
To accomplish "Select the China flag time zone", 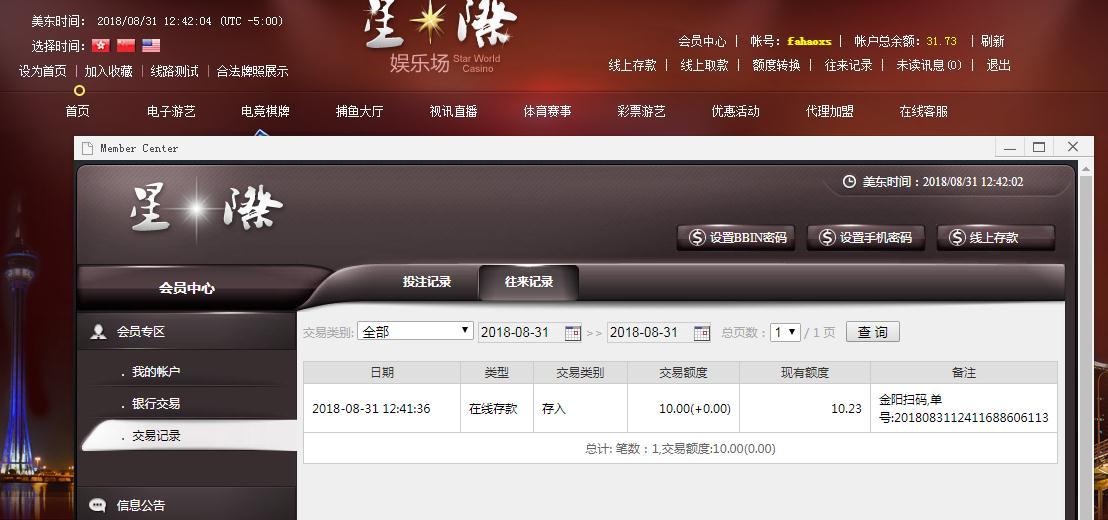I will [126, 45].
